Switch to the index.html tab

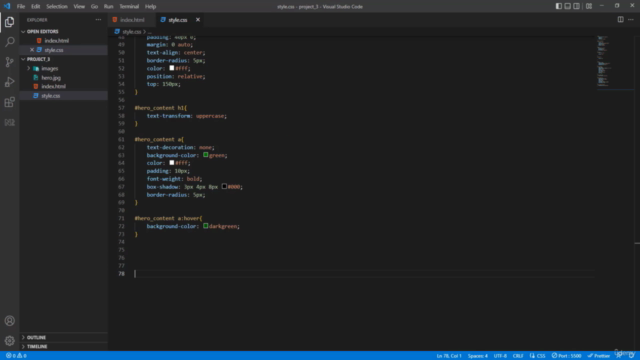132,20
